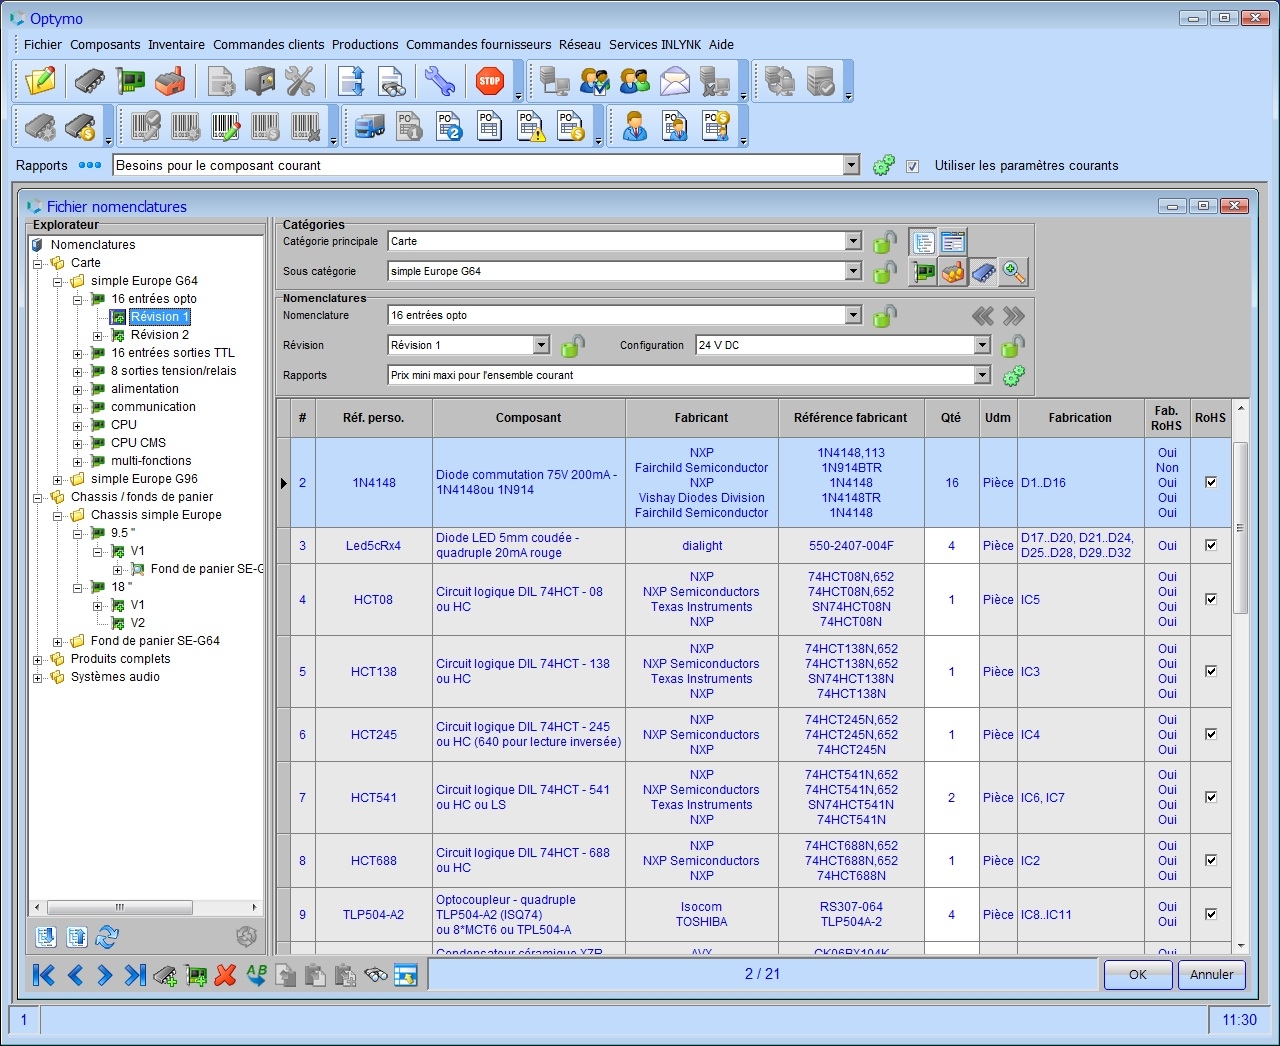Click the blue refresh arrows icon below the explorer
This screenshot has width=1280, height=1046.
point(107,937)
